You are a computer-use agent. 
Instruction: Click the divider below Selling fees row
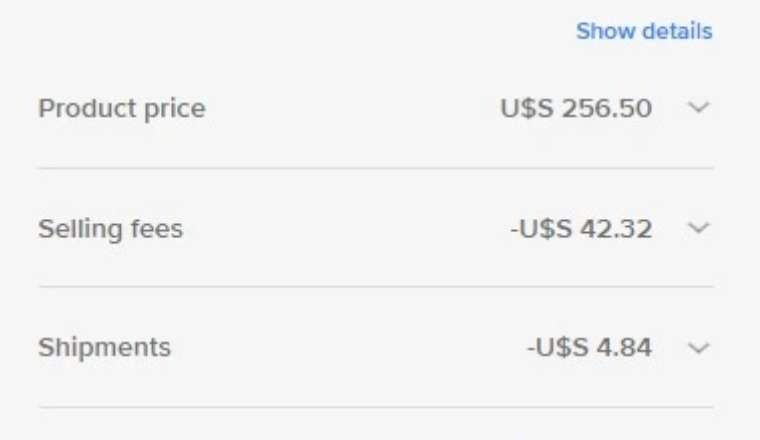point(376,287)
